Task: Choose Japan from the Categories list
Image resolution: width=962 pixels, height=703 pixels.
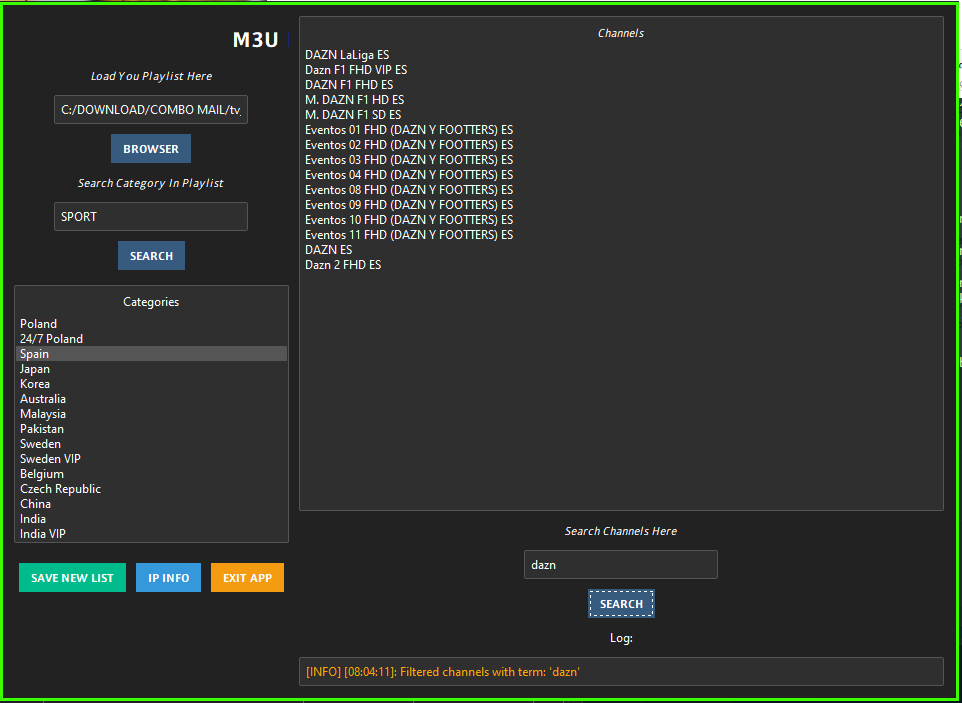Action: click(x=152, y=369)
